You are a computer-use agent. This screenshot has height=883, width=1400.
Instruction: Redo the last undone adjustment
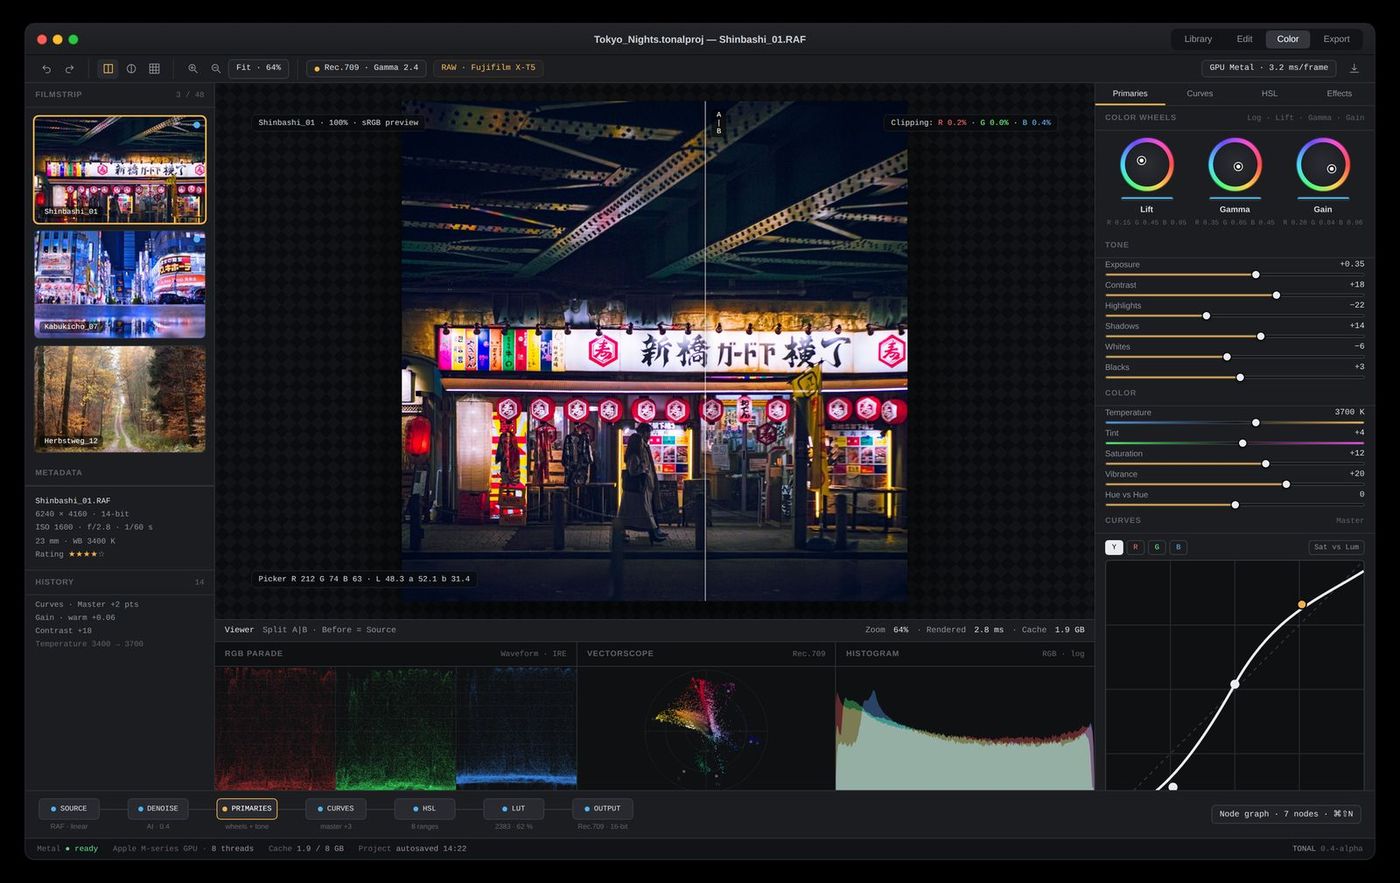pos(69,69)
